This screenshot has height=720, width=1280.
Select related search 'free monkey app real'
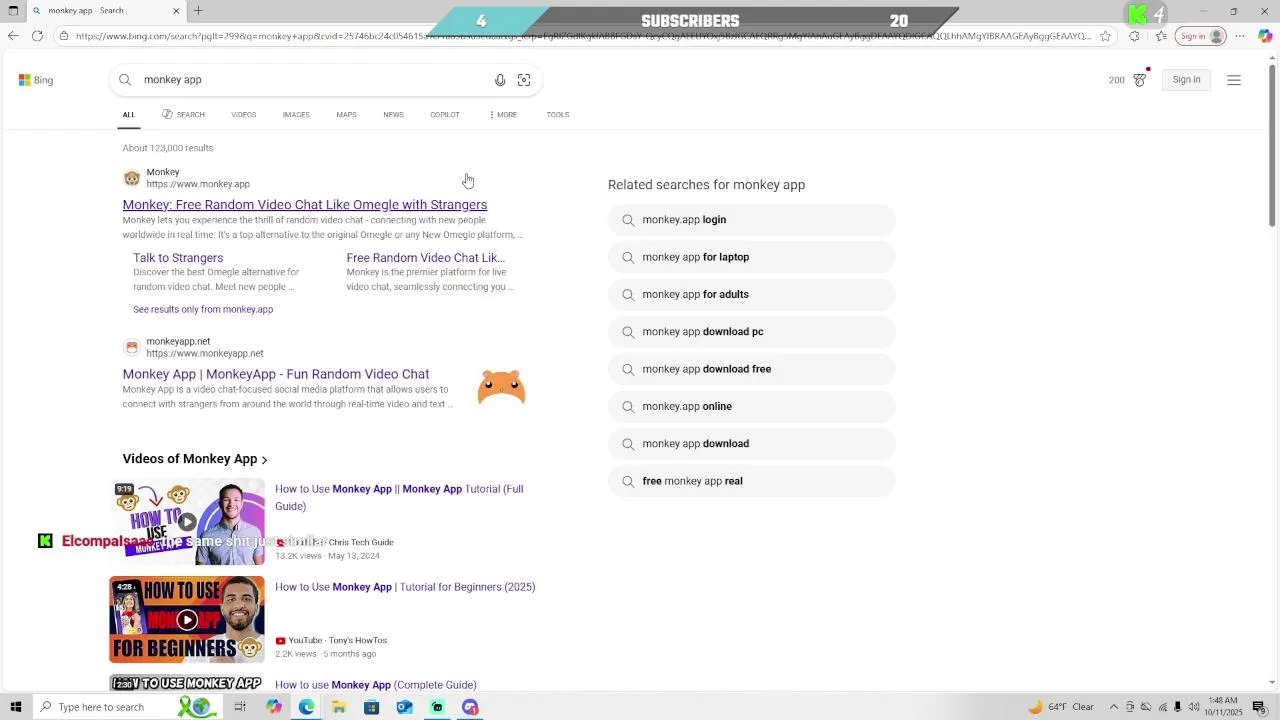coord(752,481)
